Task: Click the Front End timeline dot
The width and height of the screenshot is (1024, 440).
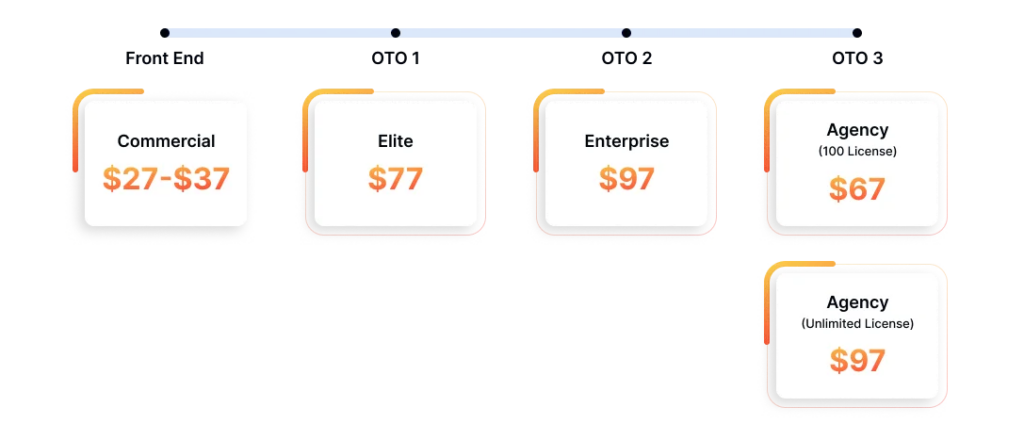Action: coord(165,33)
